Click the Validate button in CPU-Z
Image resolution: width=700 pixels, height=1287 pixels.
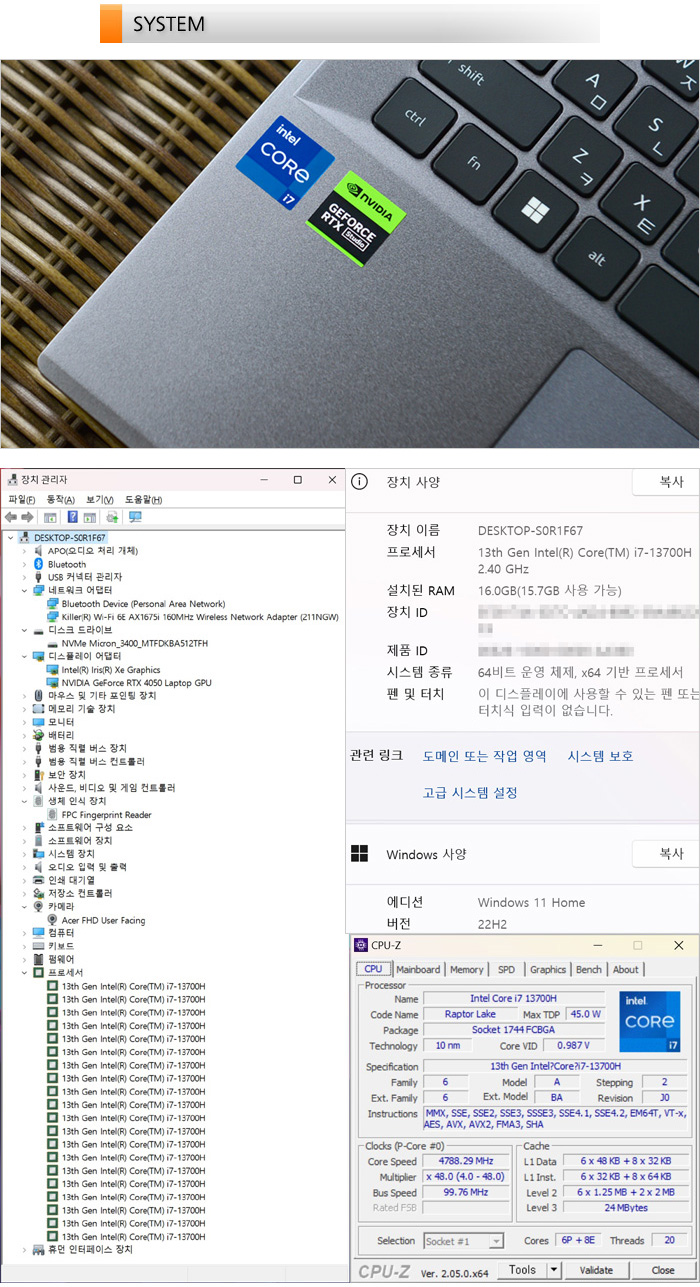597,1270
